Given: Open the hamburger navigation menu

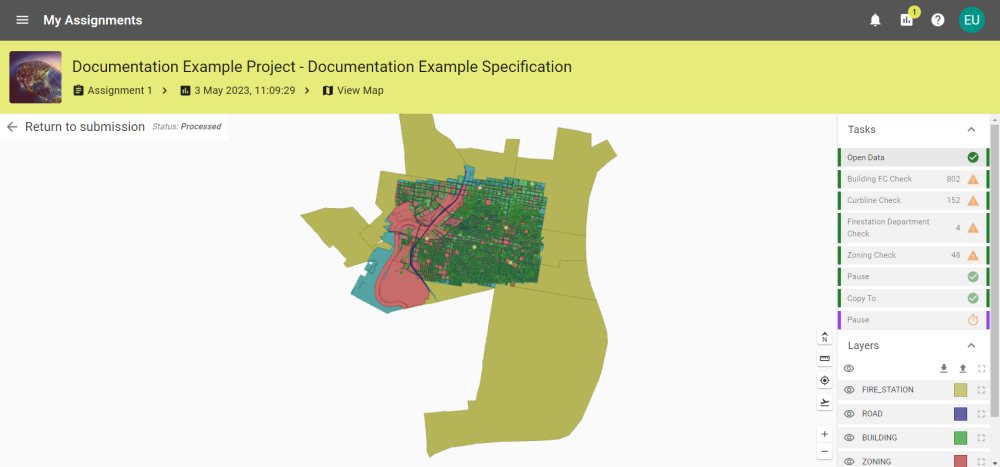Looking at the screenshot, I should click(22, 20).
